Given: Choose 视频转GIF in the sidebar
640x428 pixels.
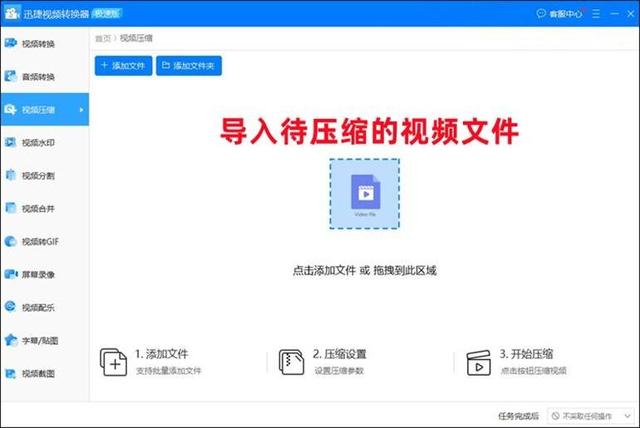Looking at the screenshot, I should (x=45, y=242).
